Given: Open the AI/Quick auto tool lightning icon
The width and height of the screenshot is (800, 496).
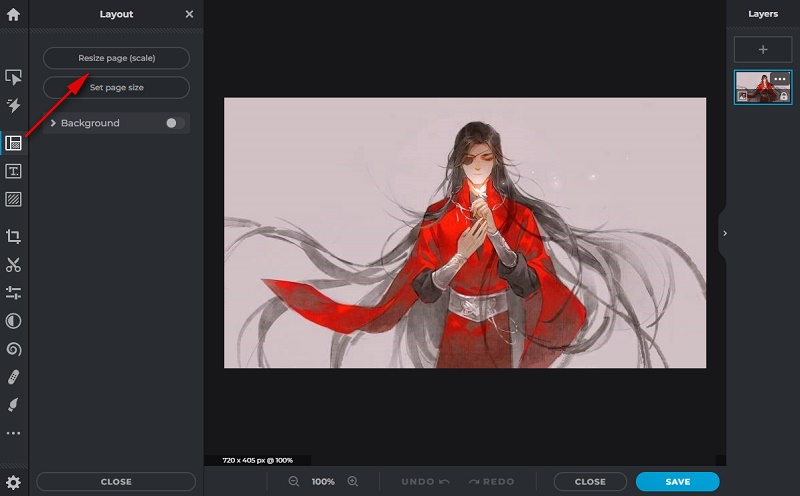Looking at the screenshot, I should (x=13, y=106).
